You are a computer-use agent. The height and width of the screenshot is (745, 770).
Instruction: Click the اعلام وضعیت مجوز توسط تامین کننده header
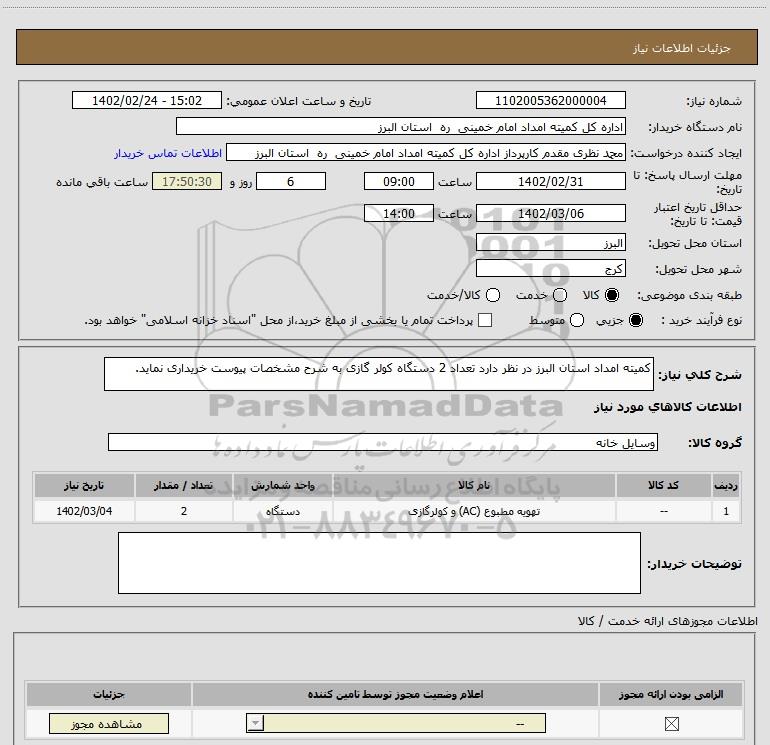click(x=395, y=694)
